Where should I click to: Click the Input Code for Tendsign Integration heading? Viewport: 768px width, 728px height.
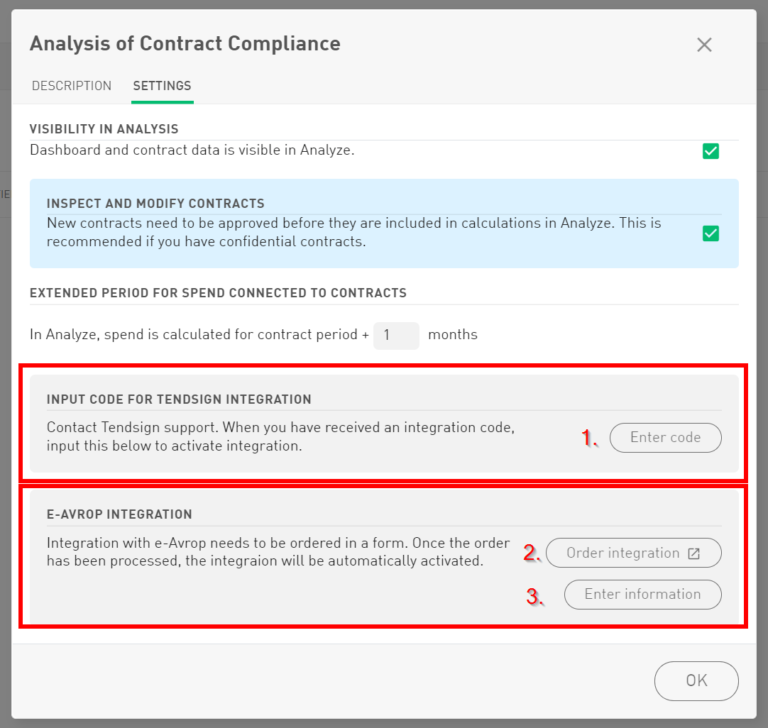179,399
